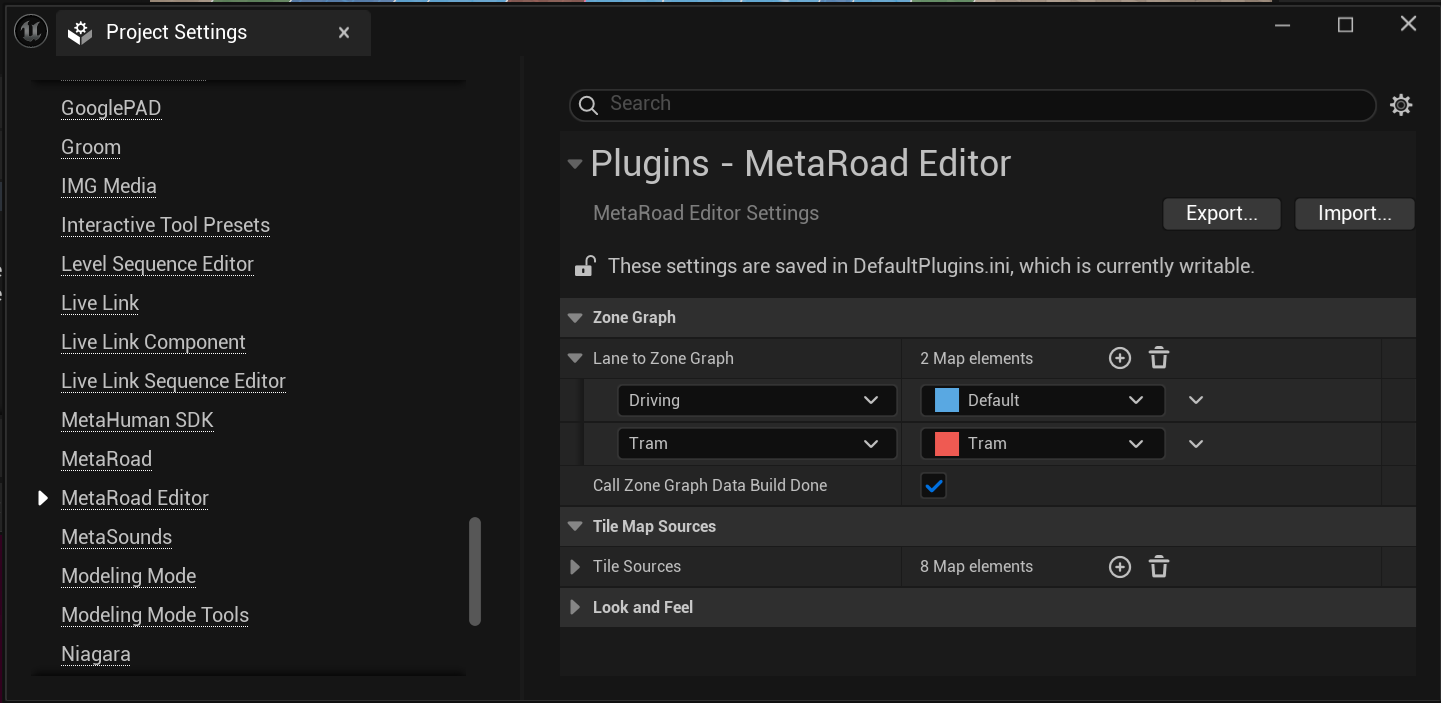1441x703 pixels.
Task: Add element to Lane to Zone Graph
Action: pos(1120,358)
